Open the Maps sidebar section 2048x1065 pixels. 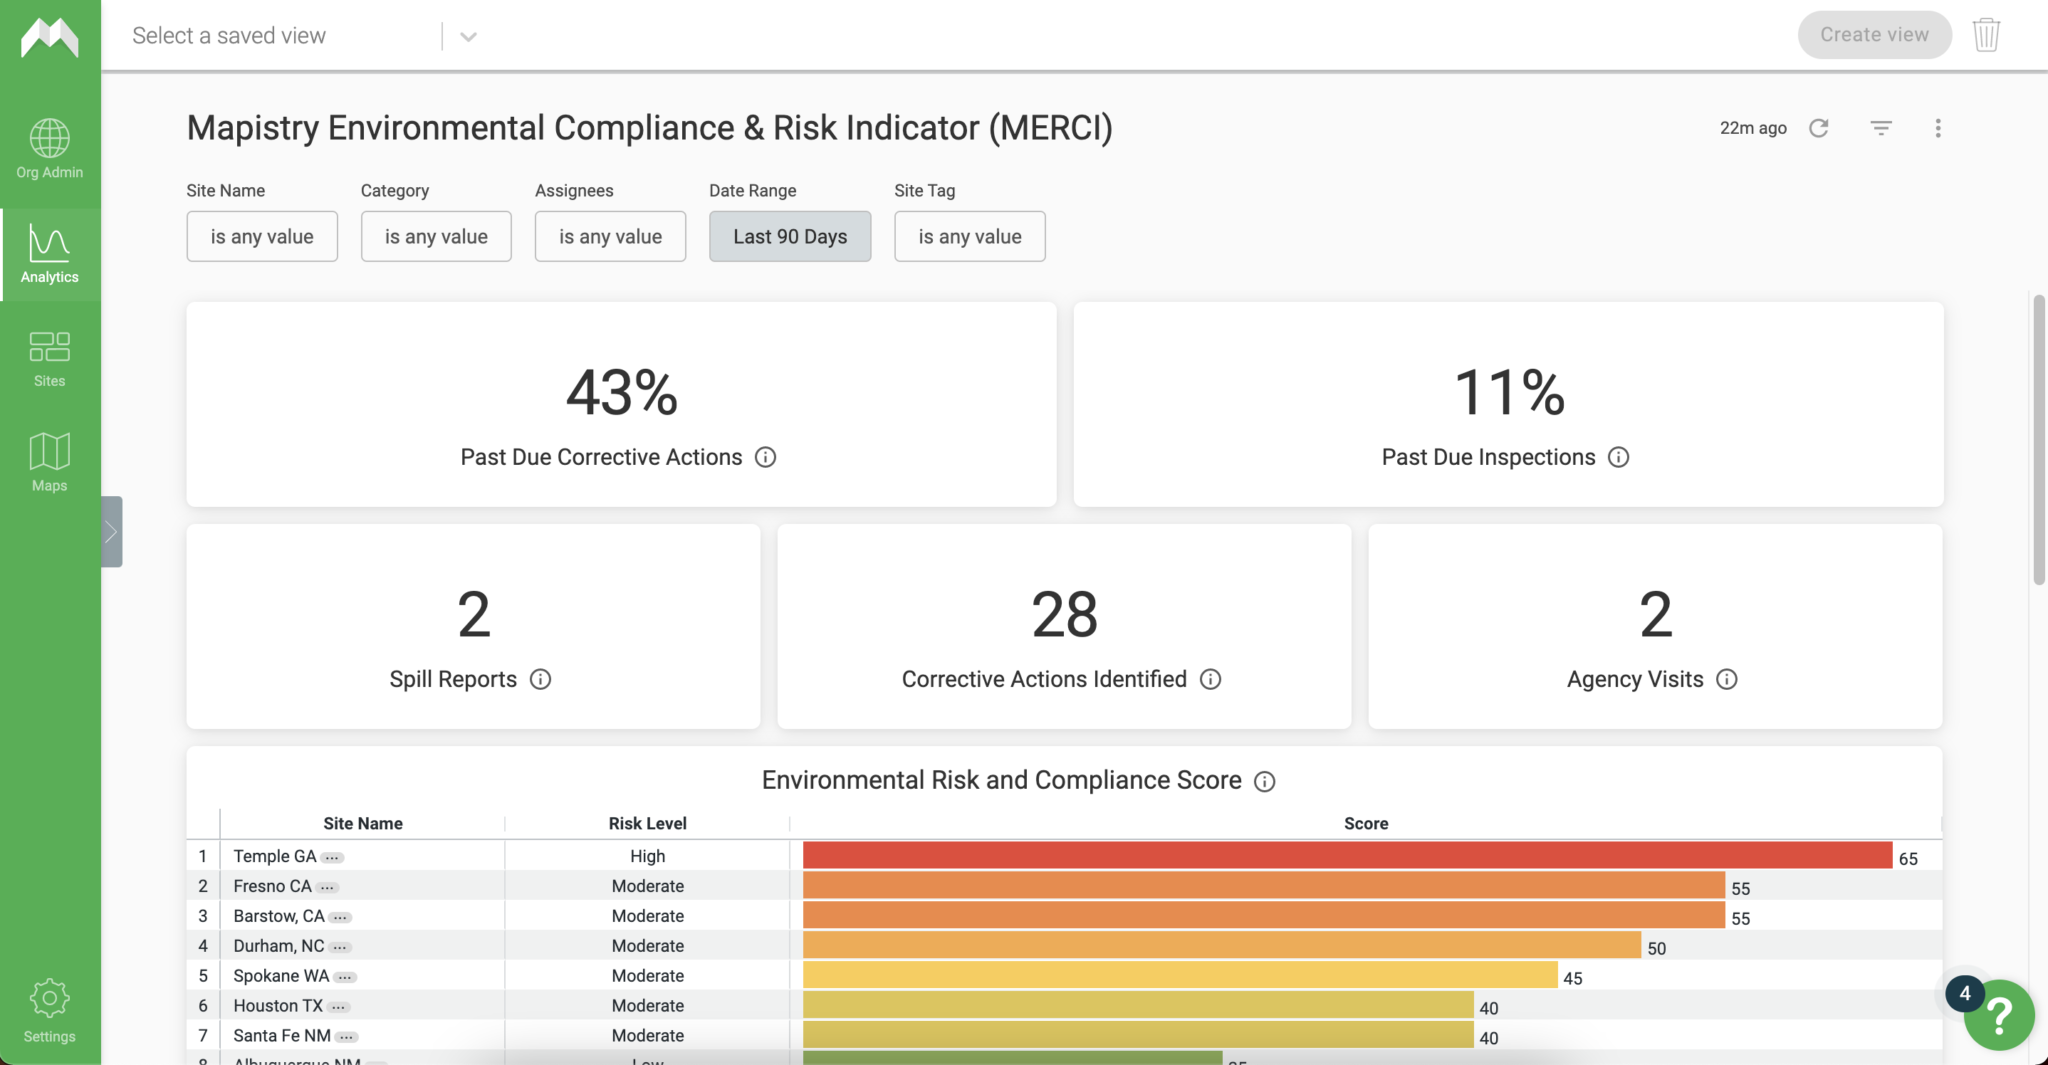[x=50, y=462]
